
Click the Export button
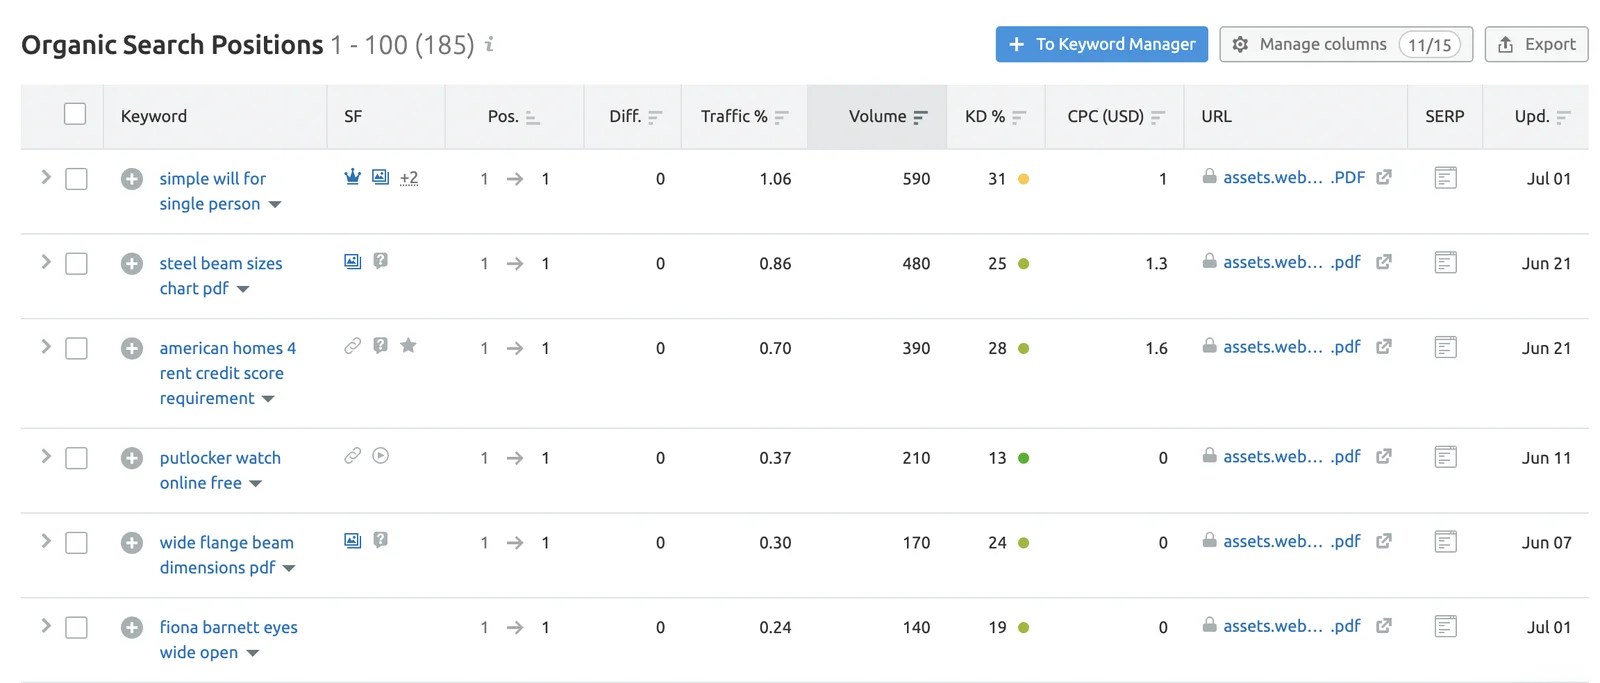tap(1536, 44)
